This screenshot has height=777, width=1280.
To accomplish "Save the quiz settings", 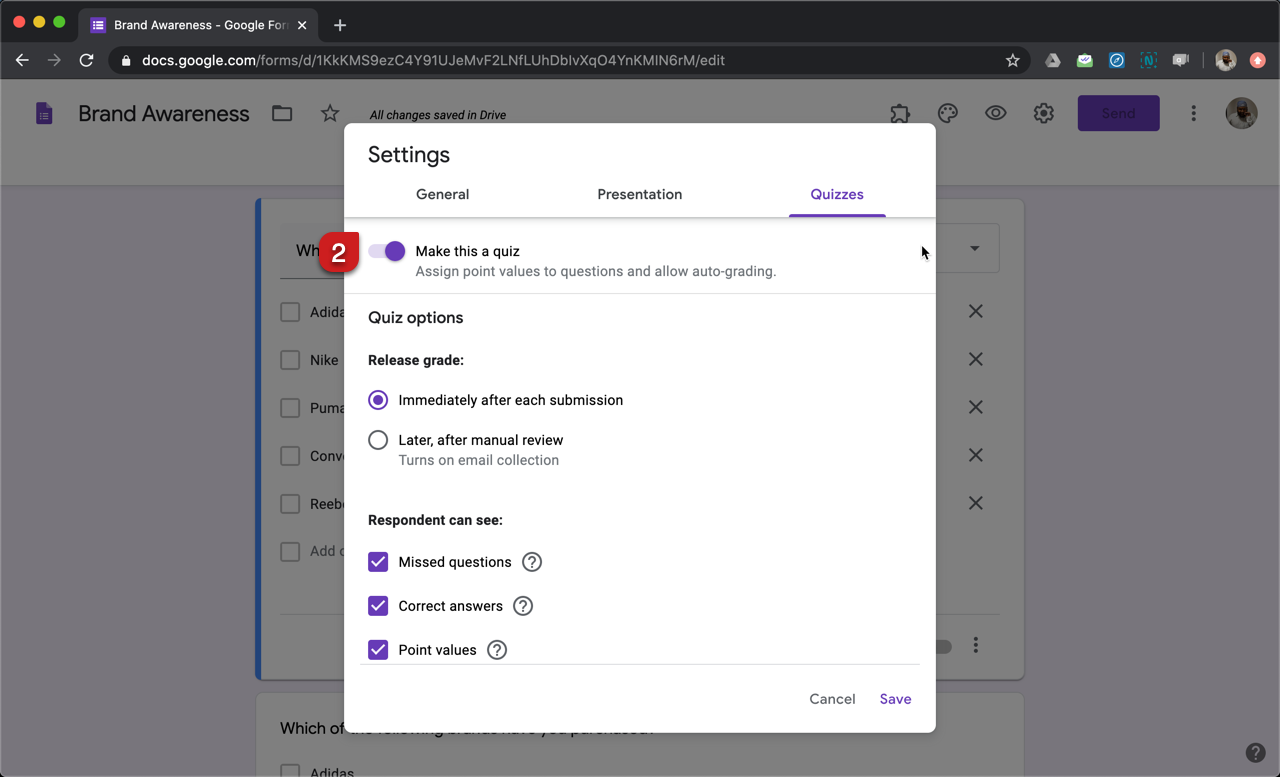I will 895,699.
